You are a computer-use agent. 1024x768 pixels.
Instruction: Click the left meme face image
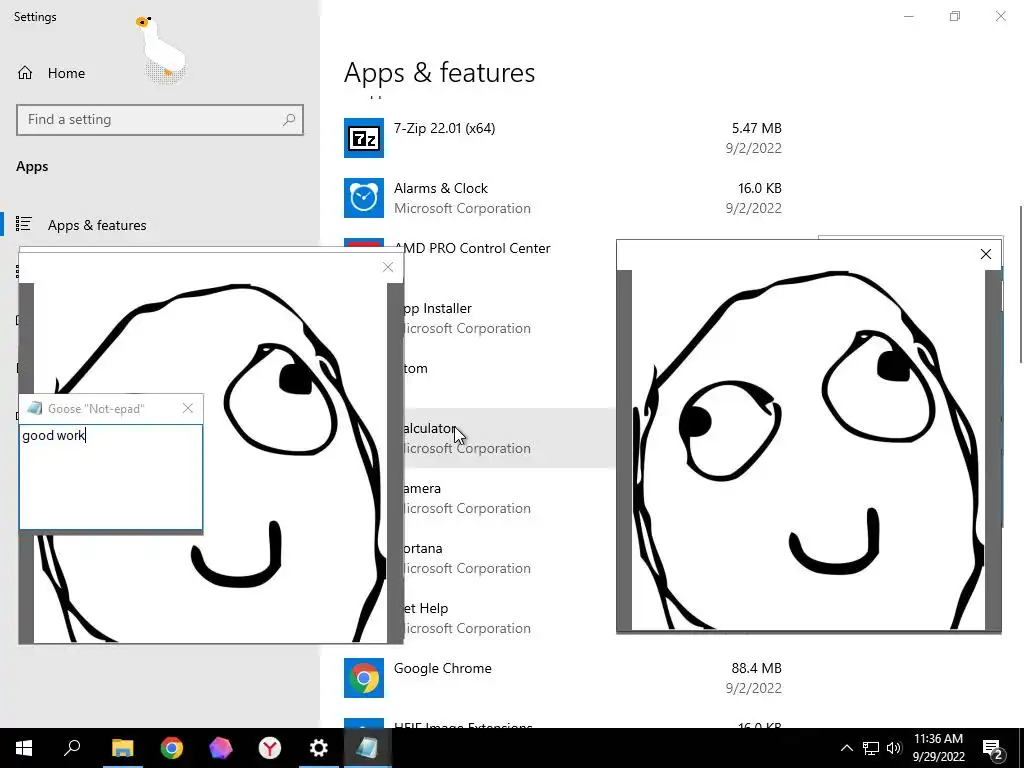point(210,462)
